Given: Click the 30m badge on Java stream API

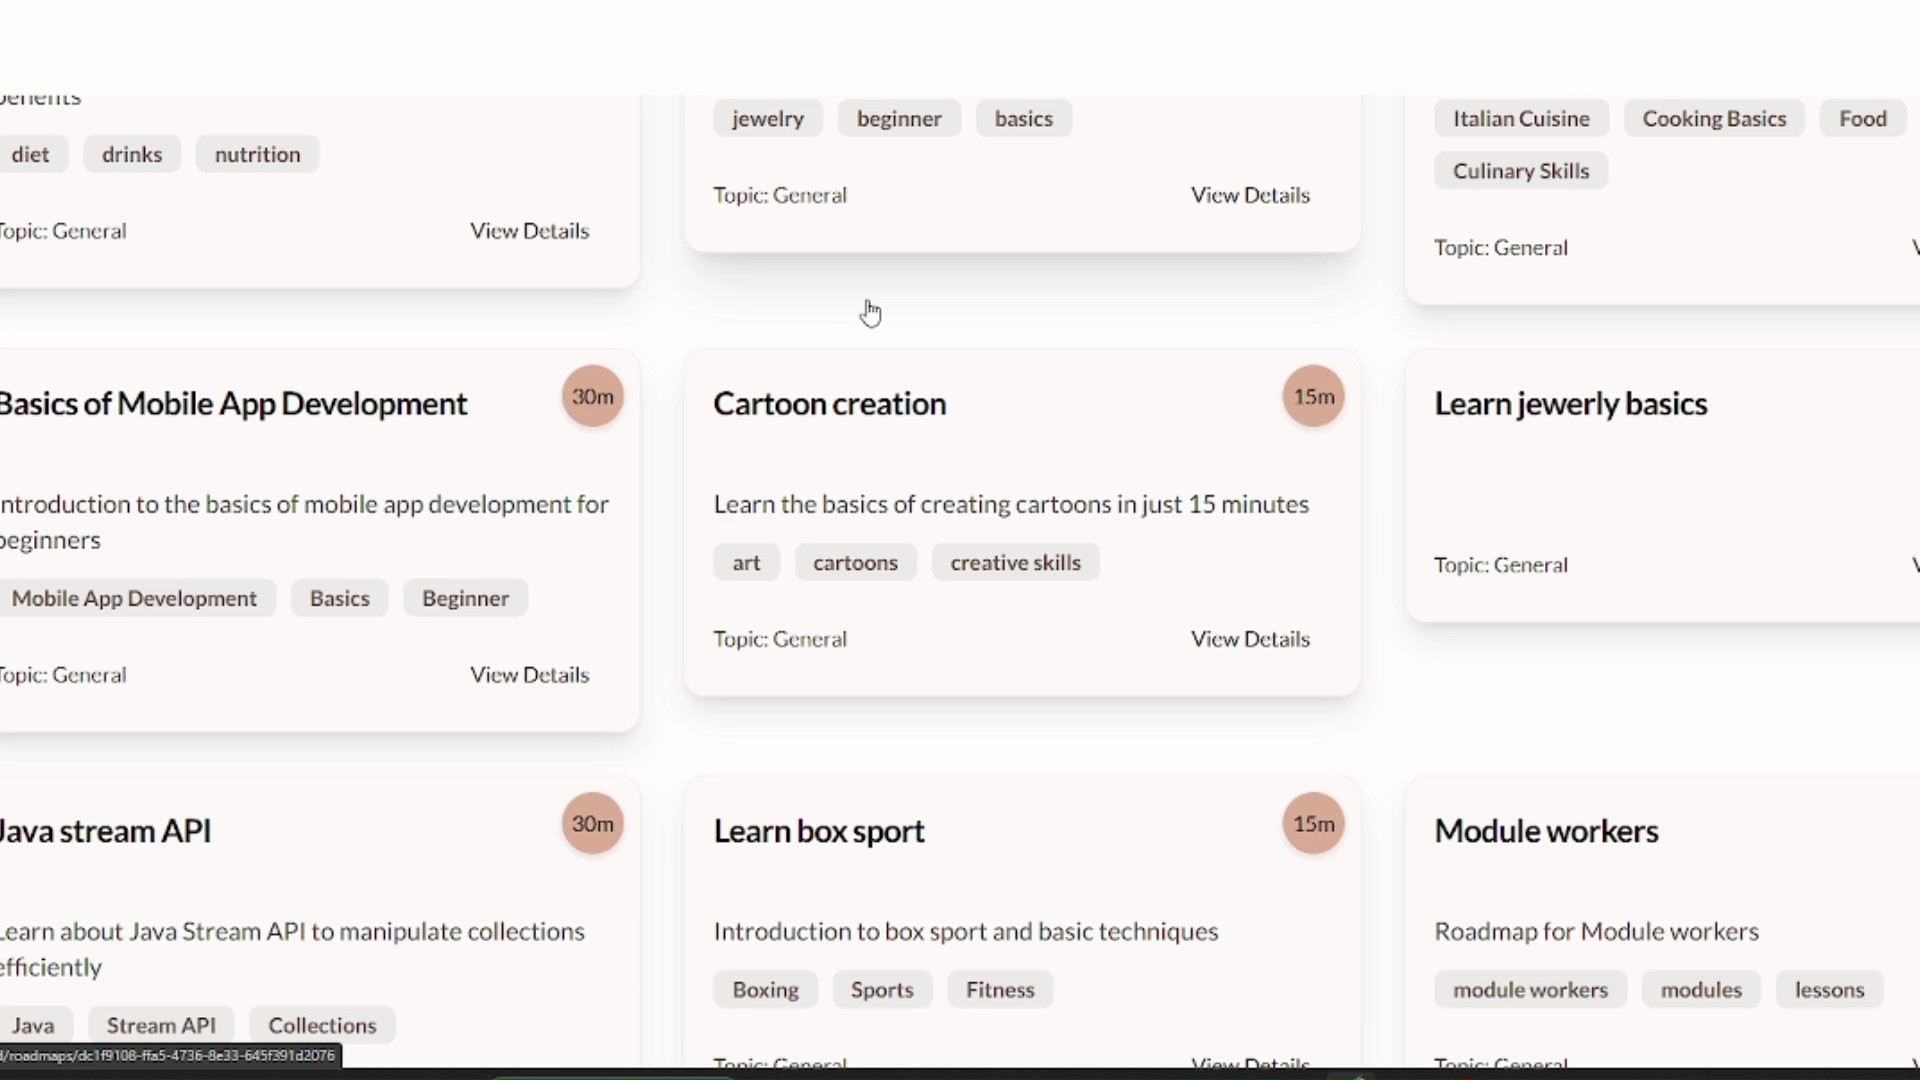Looking at the screenshot, I should 592,823.
